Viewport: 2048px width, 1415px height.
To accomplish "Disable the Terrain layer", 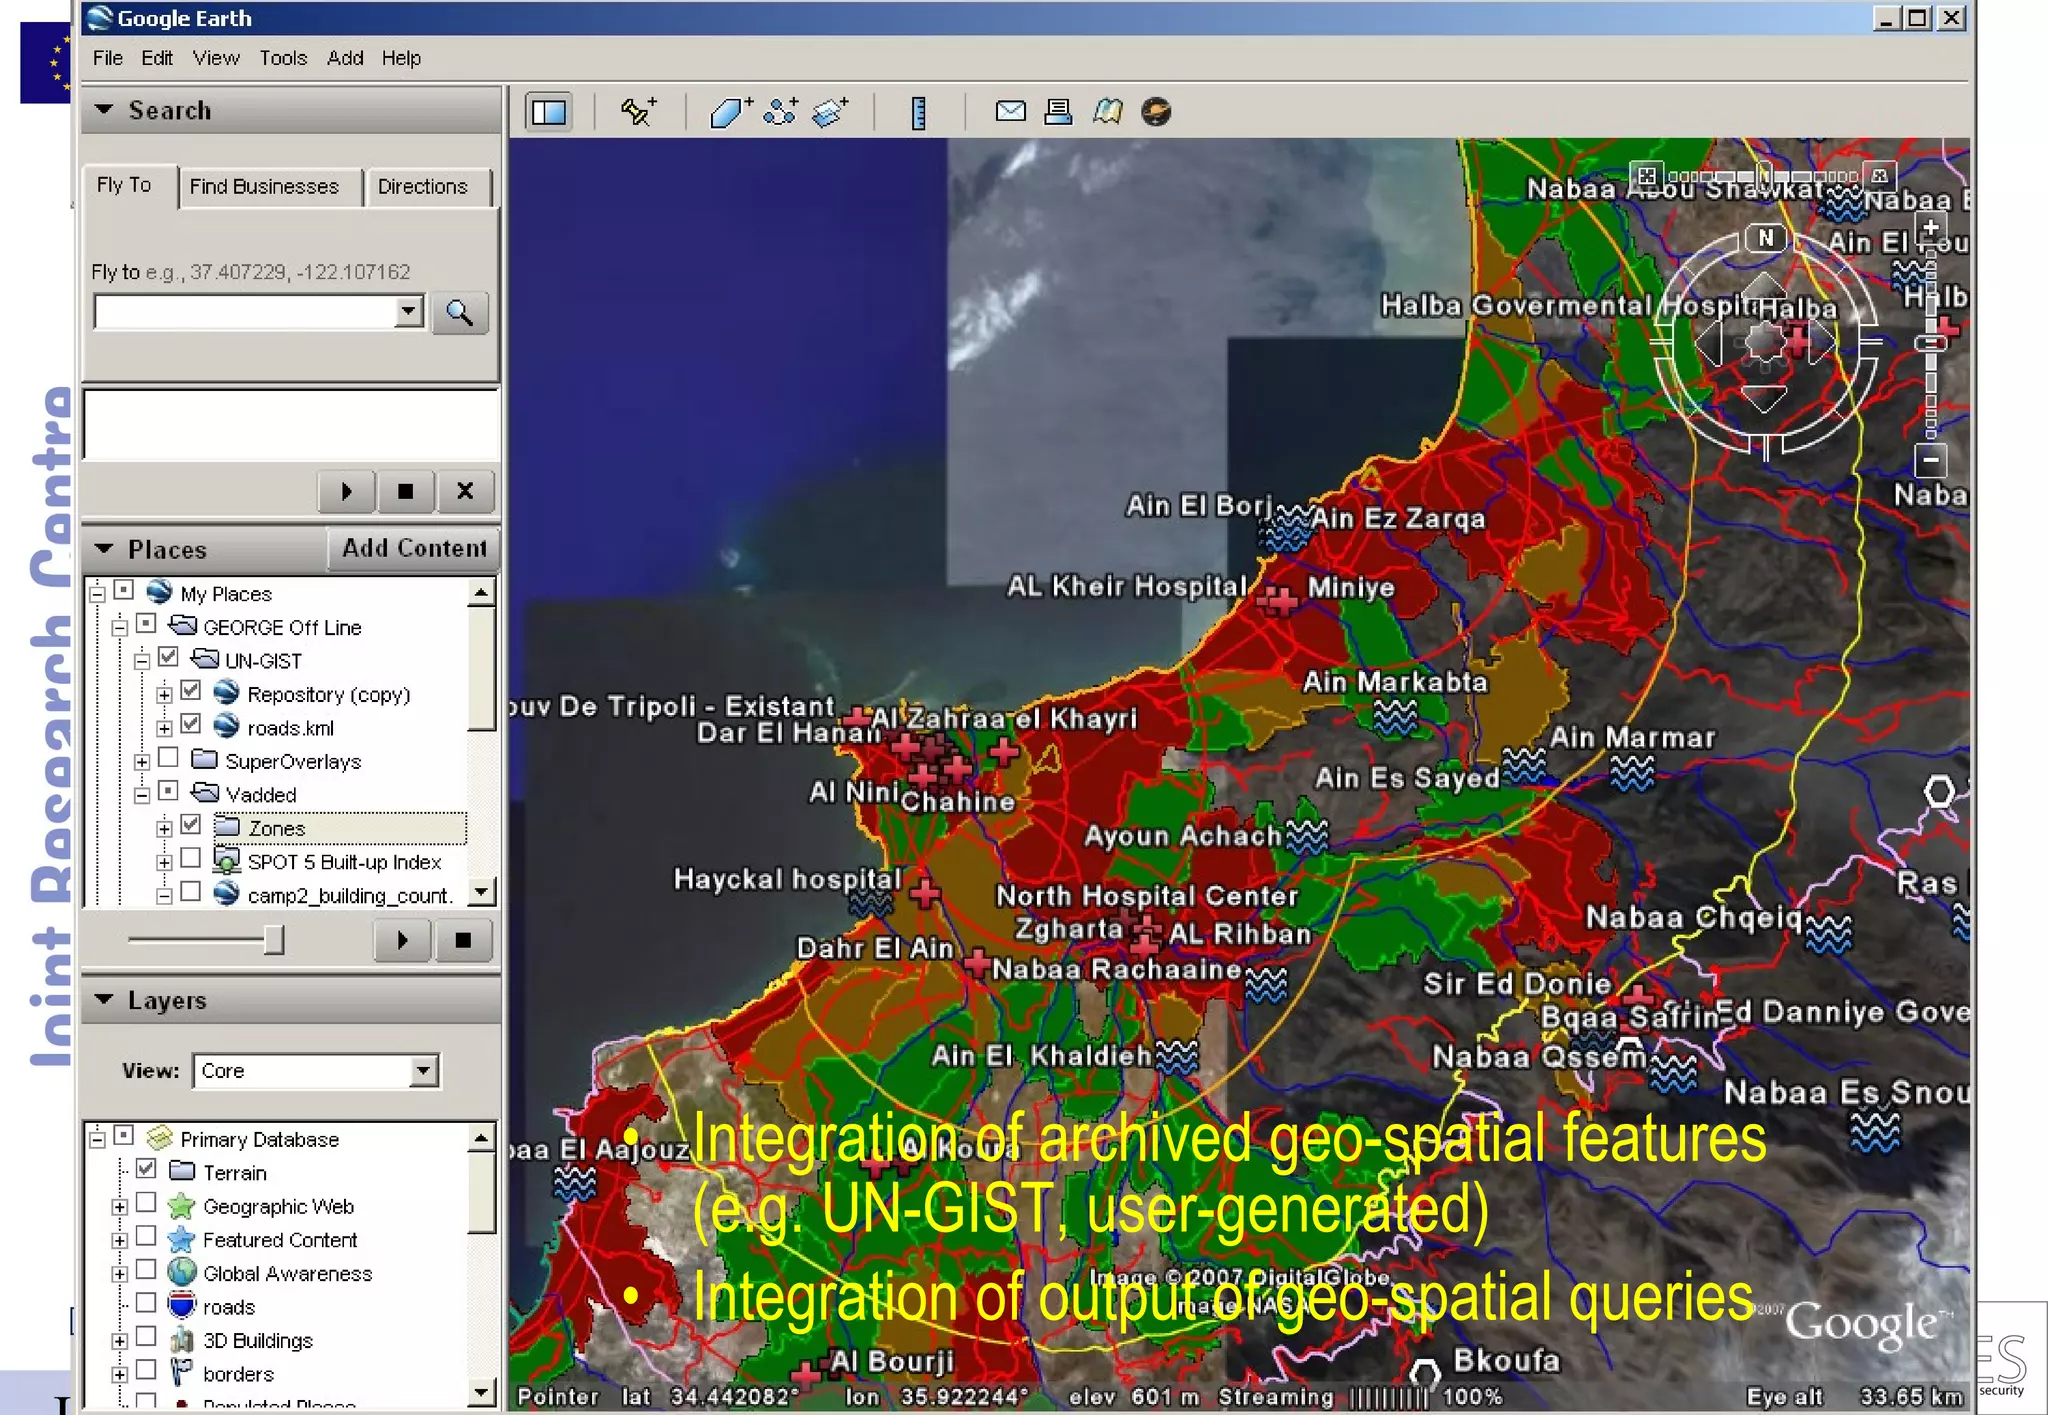I will coord(146,1168).
